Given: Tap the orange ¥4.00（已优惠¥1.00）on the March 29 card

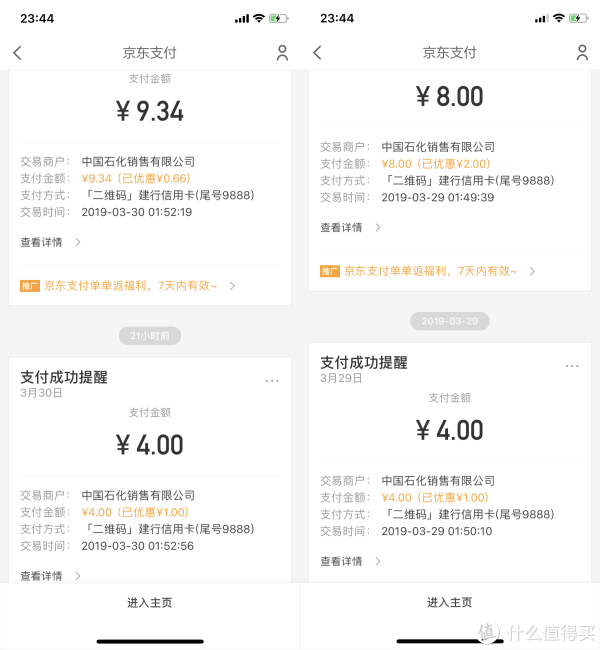Looking at the screenshot, I should tap(435, 497).
